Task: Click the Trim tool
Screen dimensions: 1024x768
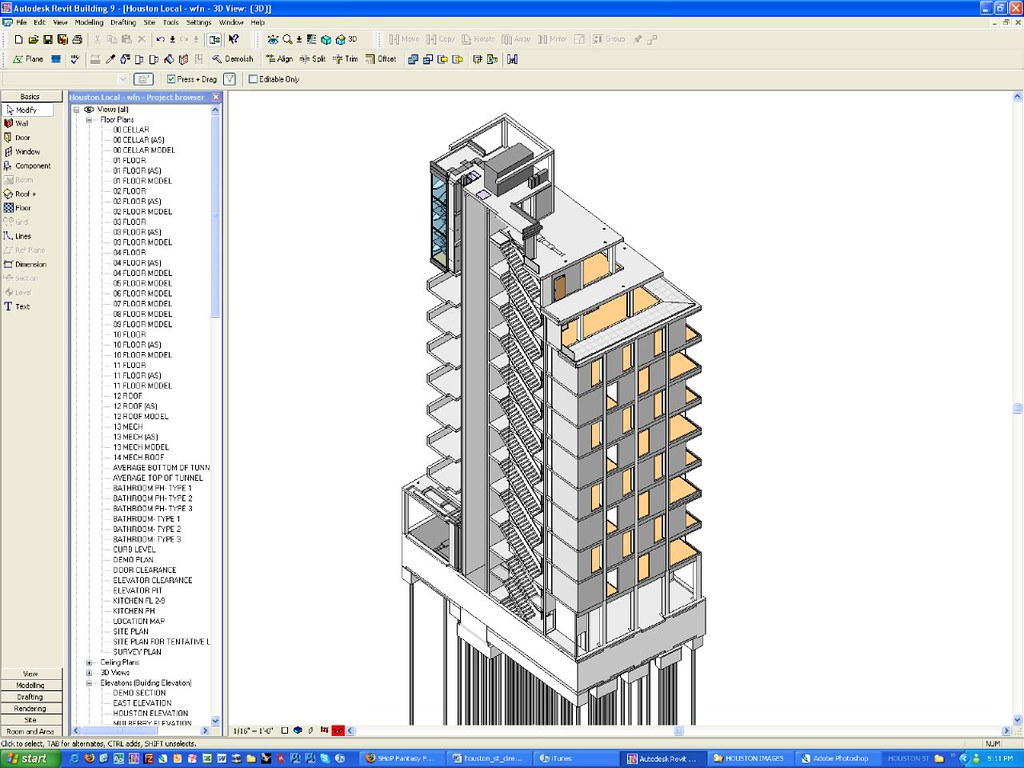Action: pos(345,59)
